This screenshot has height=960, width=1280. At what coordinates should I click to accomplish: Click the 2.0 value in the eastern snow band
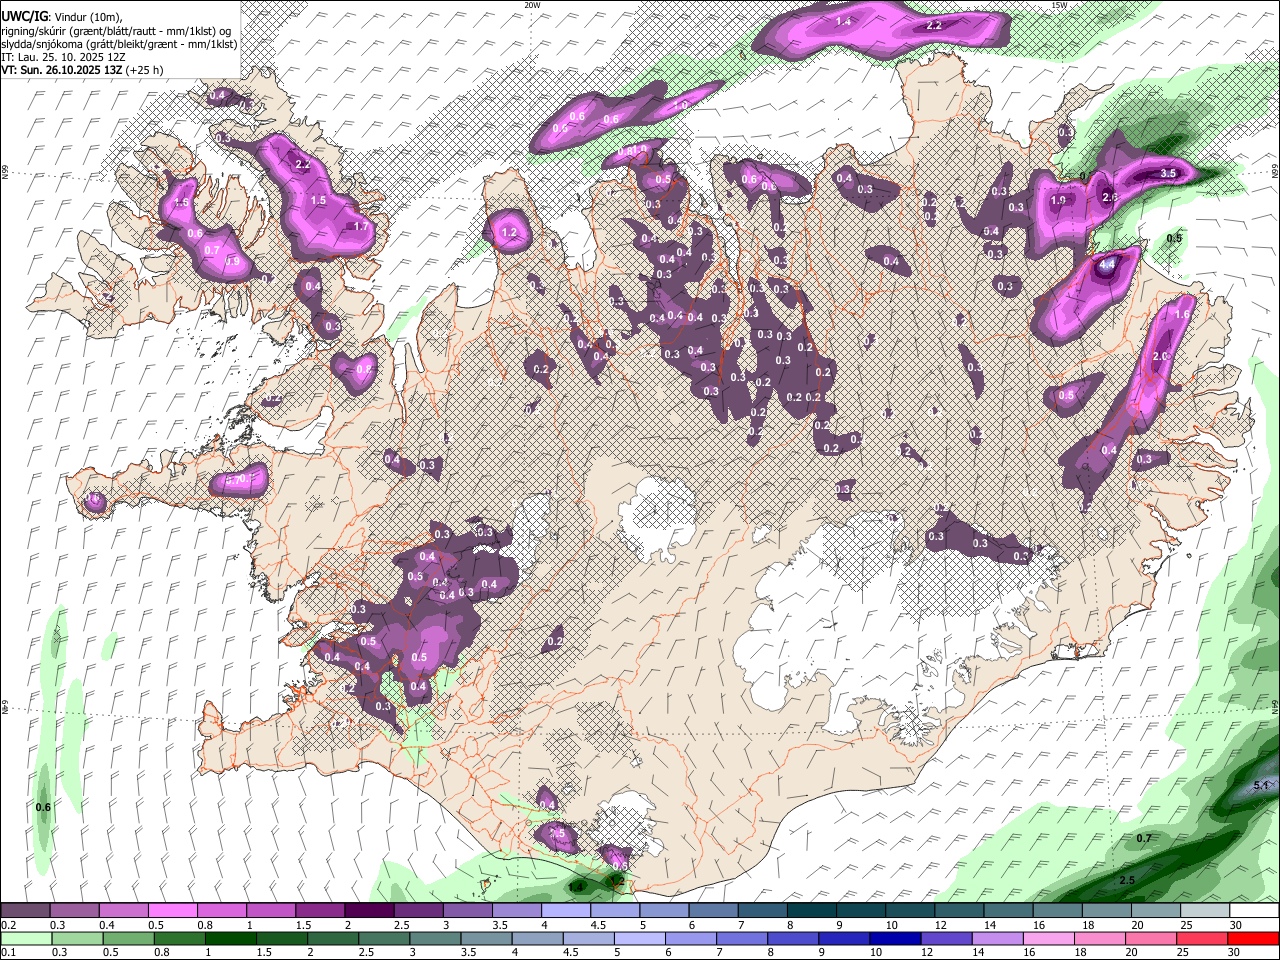pos(1161,356)
